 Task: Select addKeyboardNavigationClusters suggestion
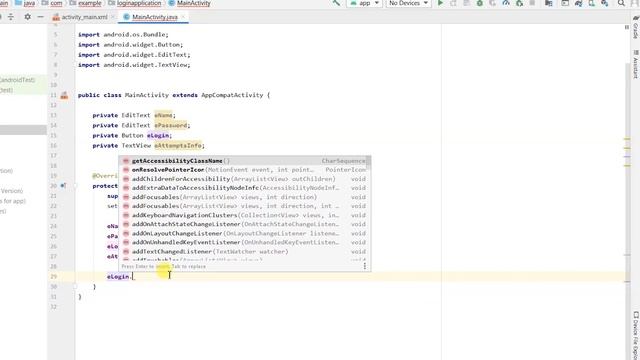tap(244, 215)
